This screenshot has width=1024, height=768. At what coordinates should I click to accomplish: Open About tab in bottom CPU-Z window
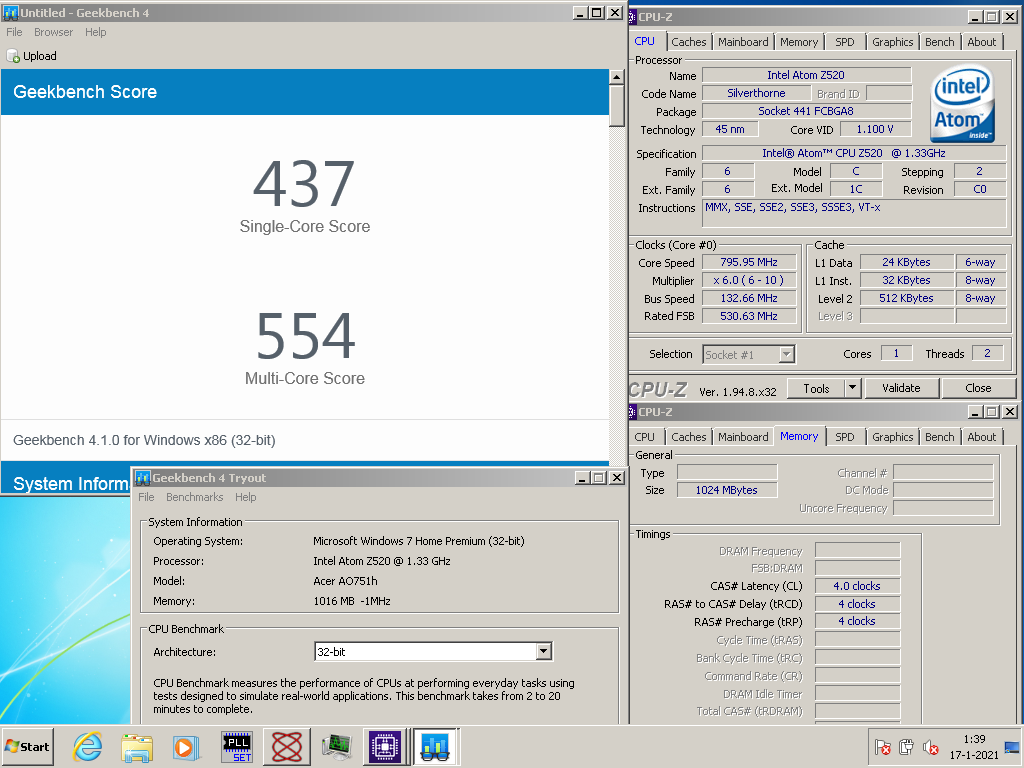point(982,437)
